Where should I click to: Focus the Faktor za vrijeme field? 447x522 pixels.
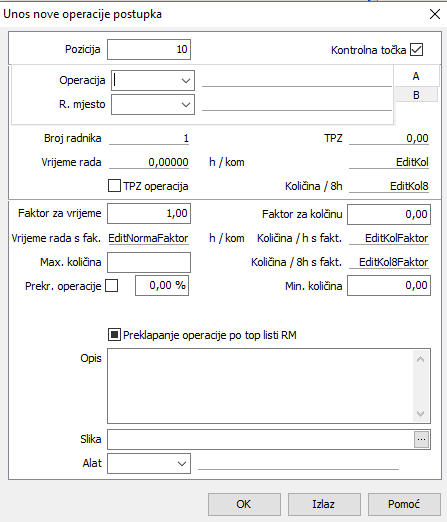click(149, 213)
